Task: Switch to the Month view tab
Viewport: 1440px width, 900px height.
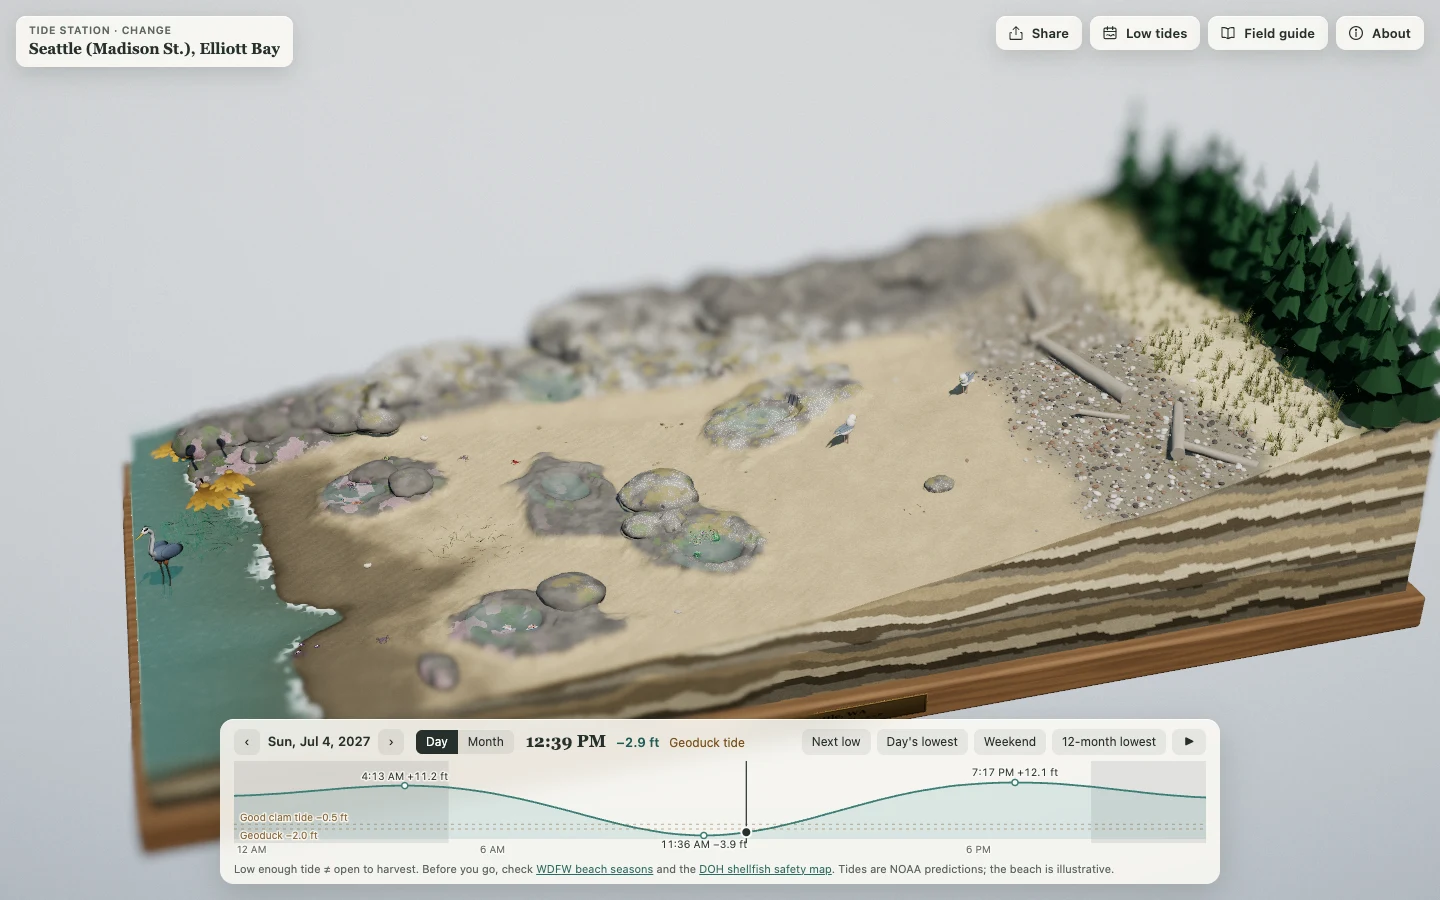Action: coord(486,742)
